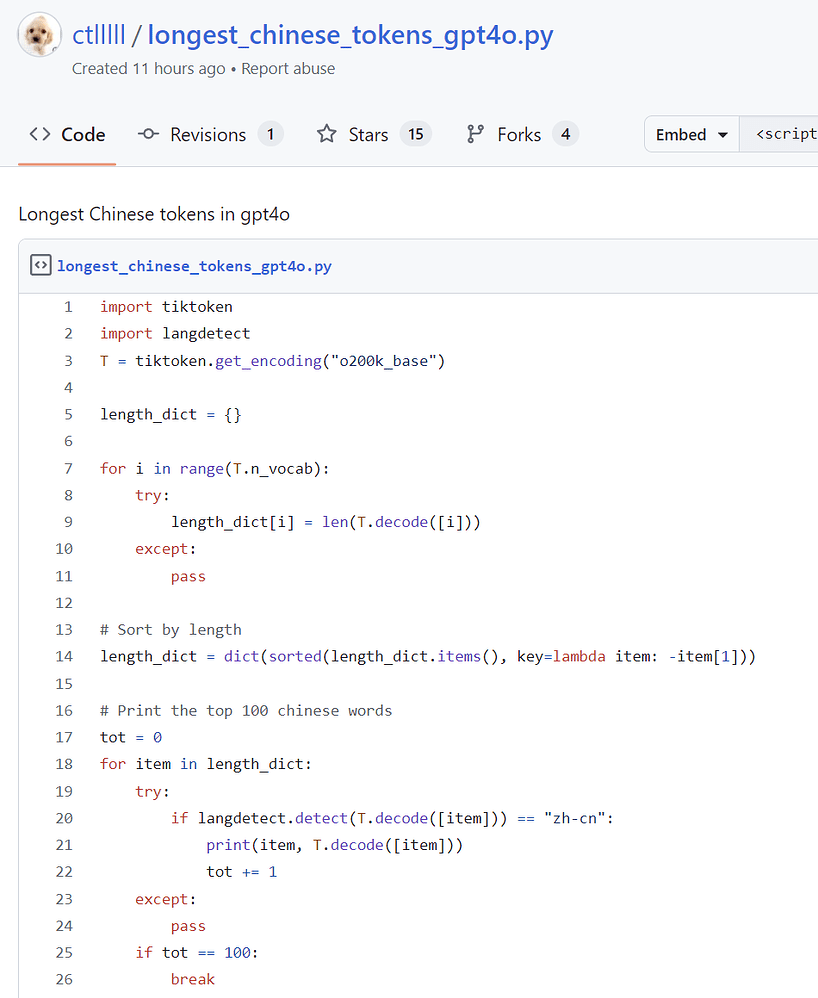Expand the Embed dropdown
This screenshot has height=998, width=818.
point(692,134)
